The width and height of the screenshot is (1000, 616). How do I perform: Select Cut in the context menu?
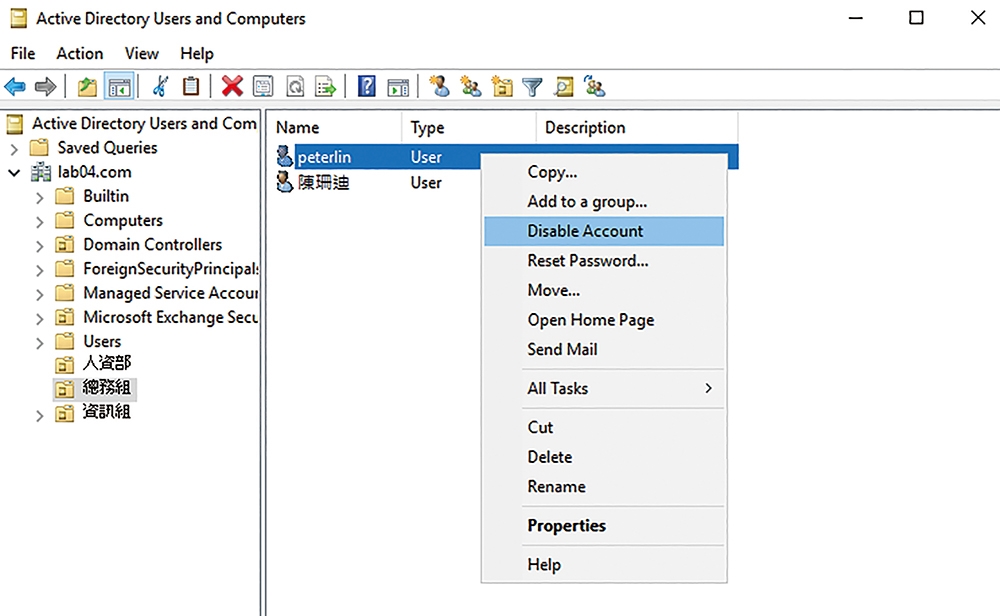(604, 427)
